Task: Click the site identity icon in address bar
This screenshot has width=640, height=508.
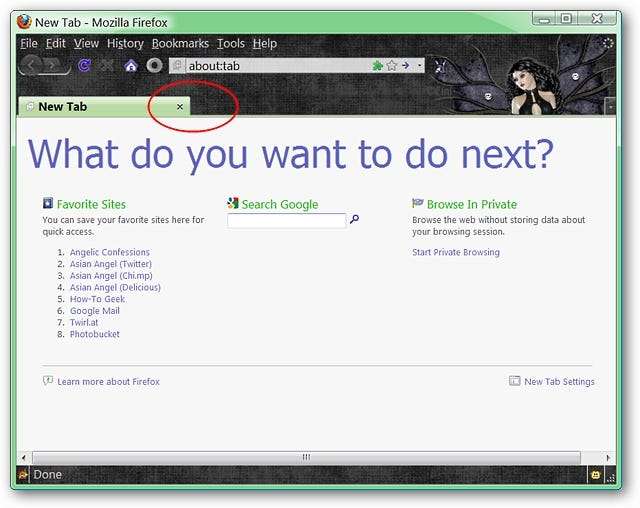Action: (178, 65)
